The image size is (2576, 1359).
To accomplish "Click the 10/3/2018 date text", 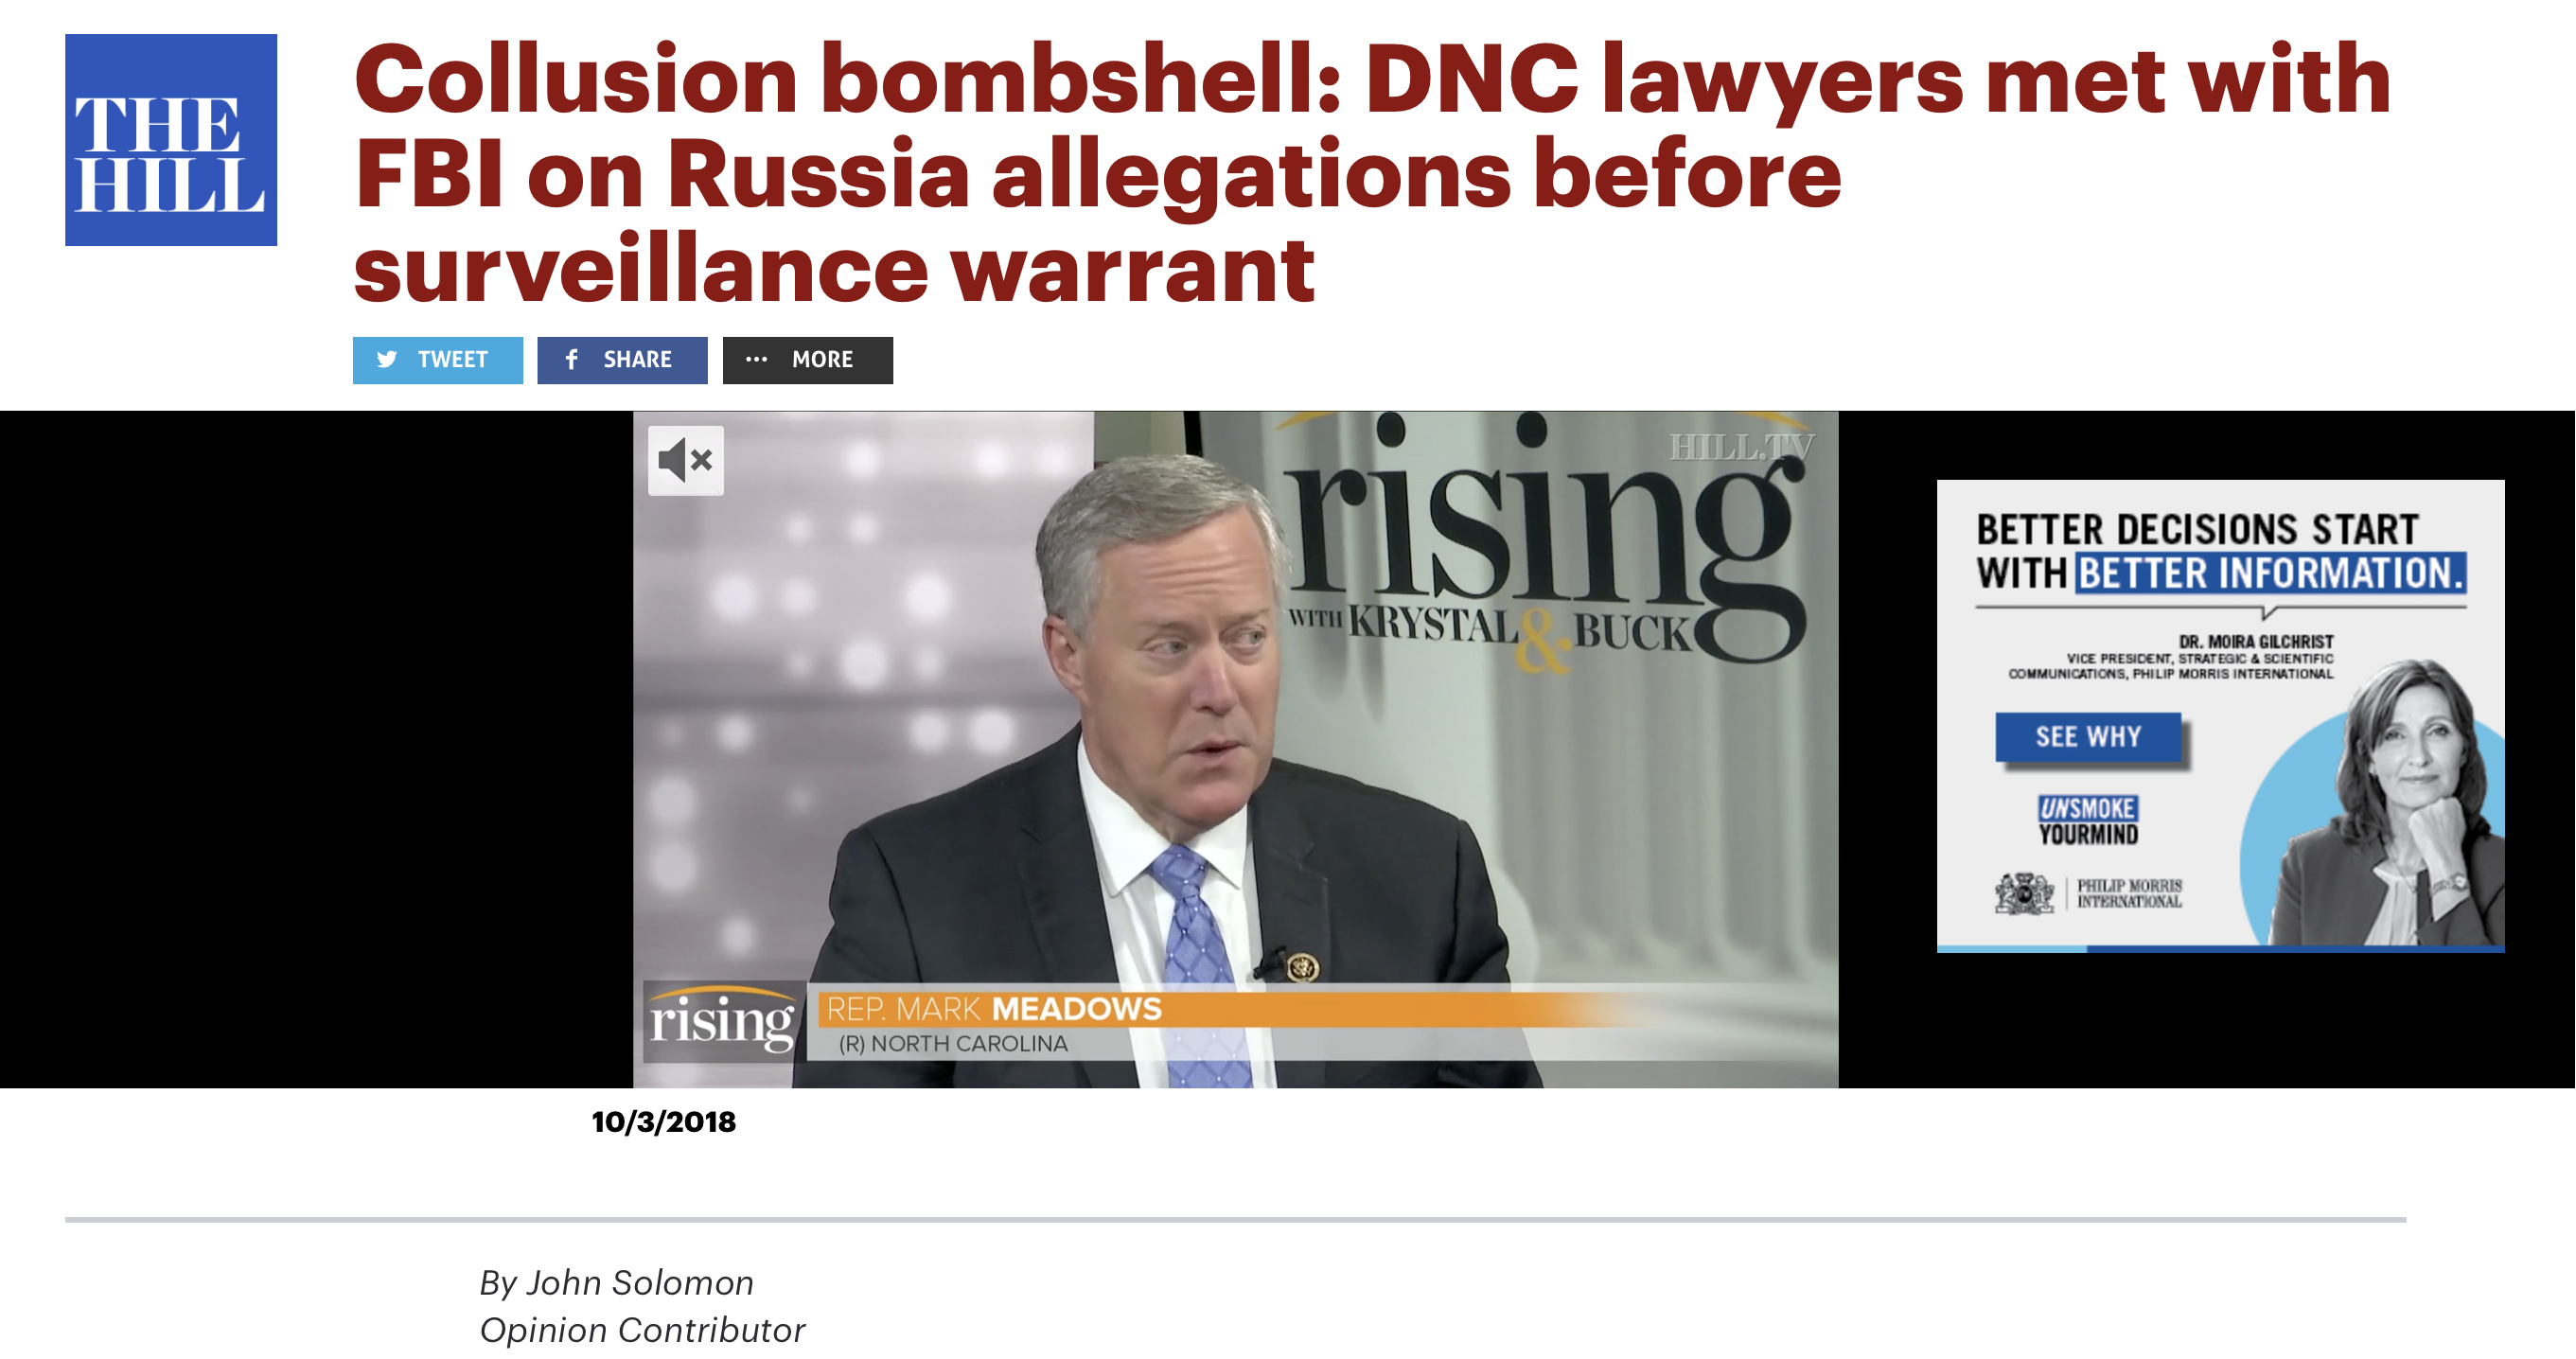I will (664, 1122).
